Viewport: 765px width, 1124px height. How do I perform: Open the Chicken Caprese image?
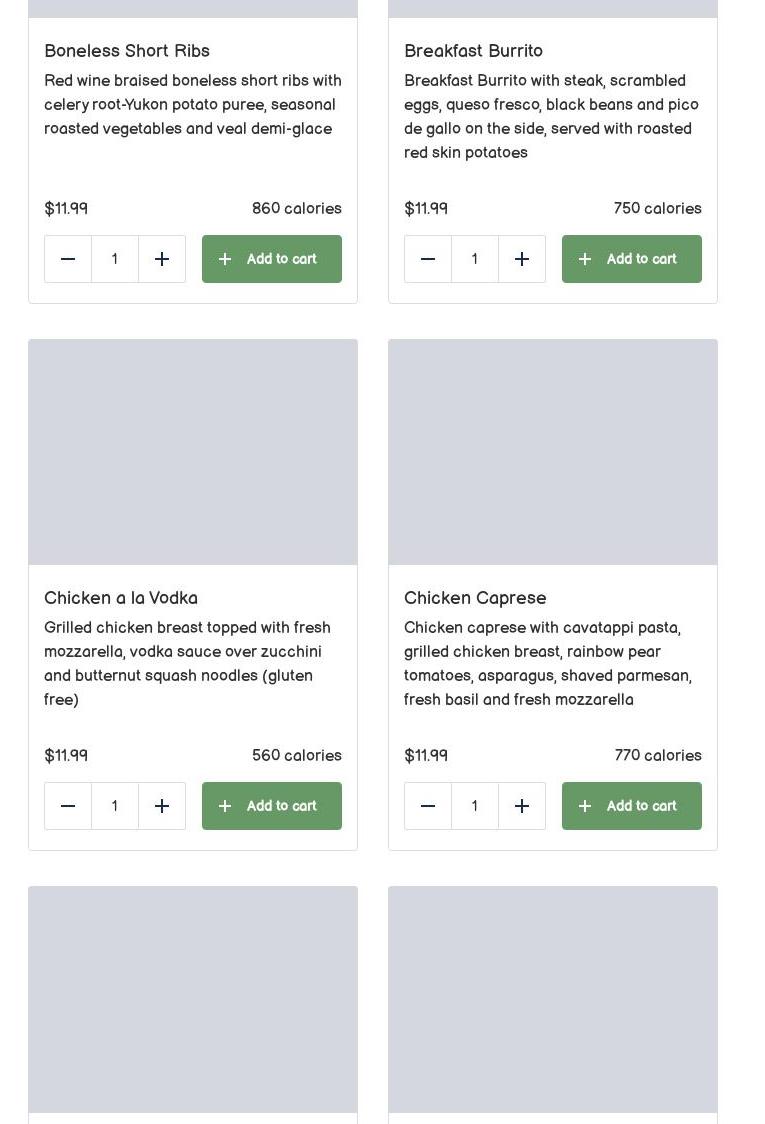553,452
